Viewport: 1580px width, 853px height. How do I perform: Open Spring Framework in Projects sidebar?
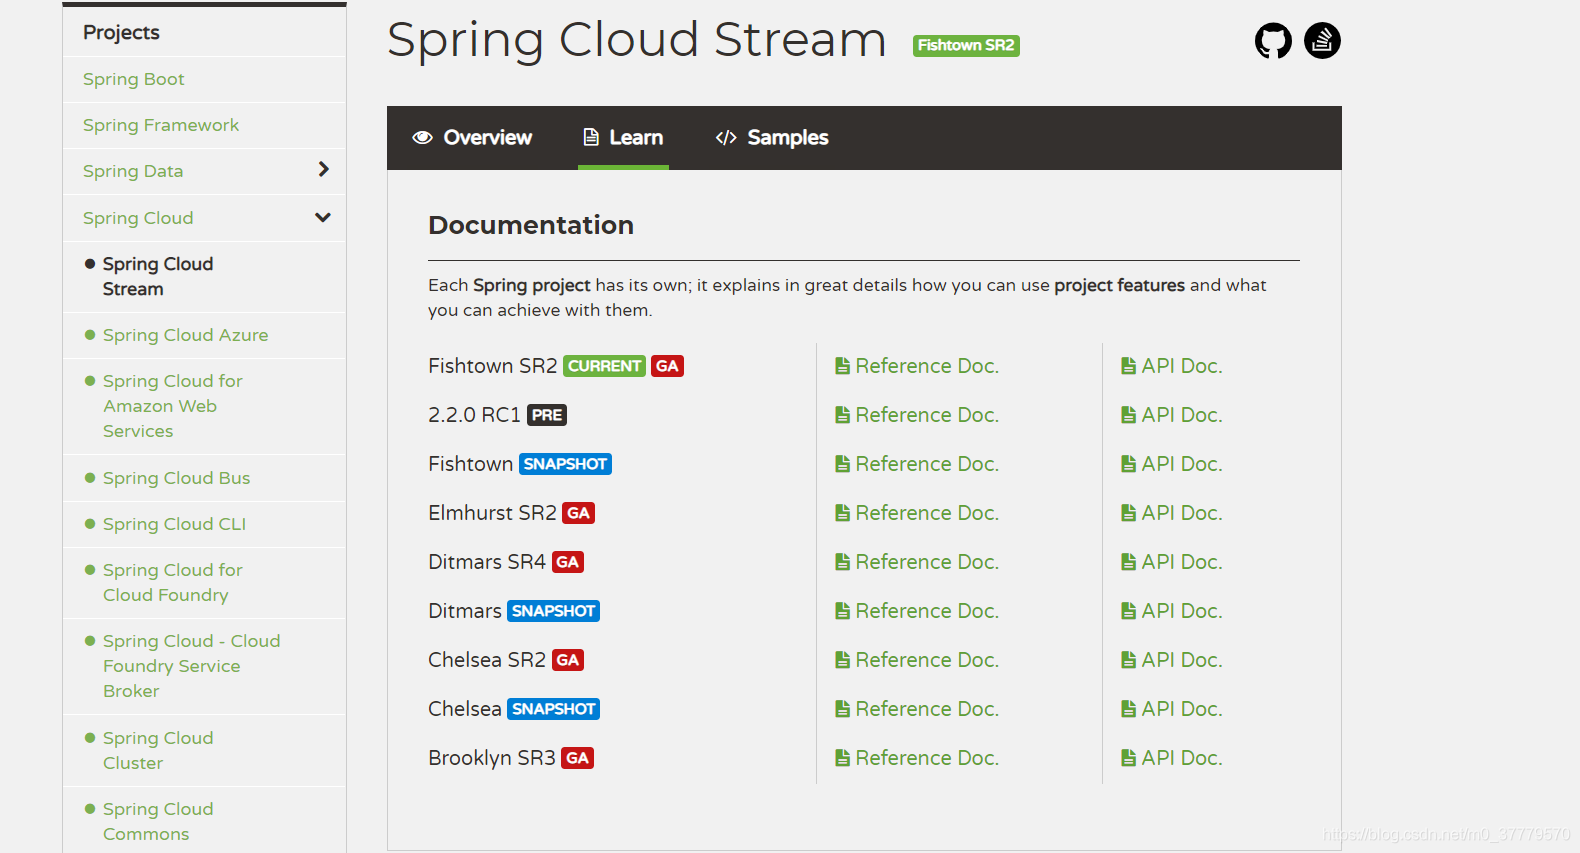click(161, 125)
